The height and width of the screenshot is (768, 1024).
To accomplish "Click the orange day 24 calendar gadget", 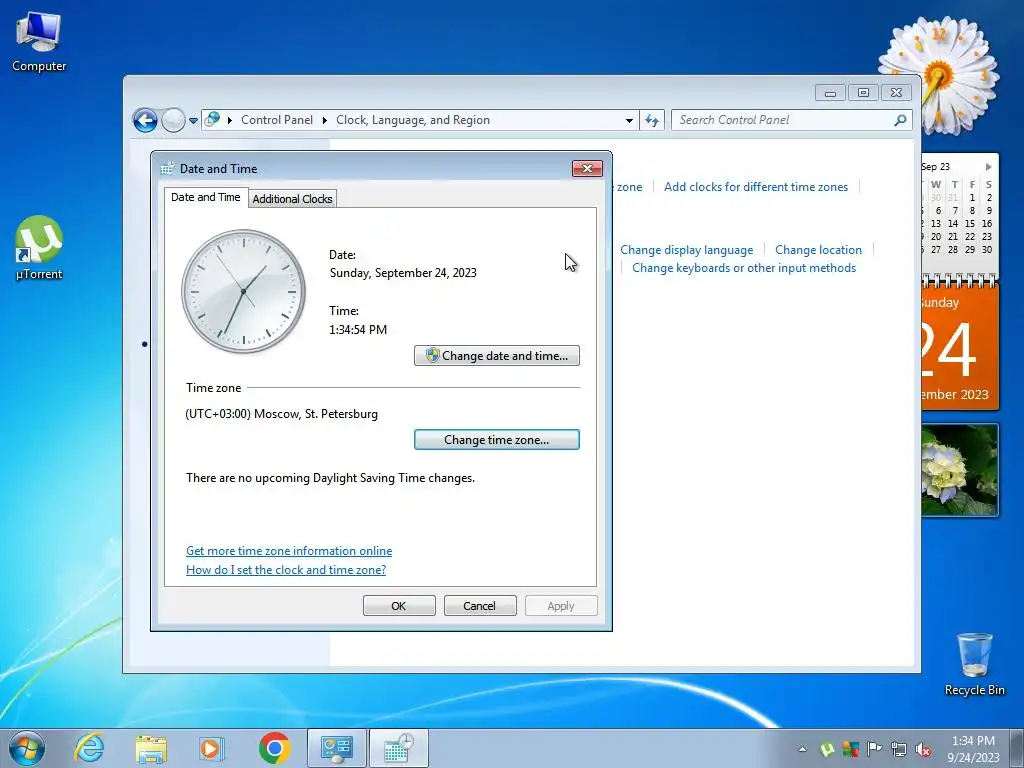I will (959, 347).
